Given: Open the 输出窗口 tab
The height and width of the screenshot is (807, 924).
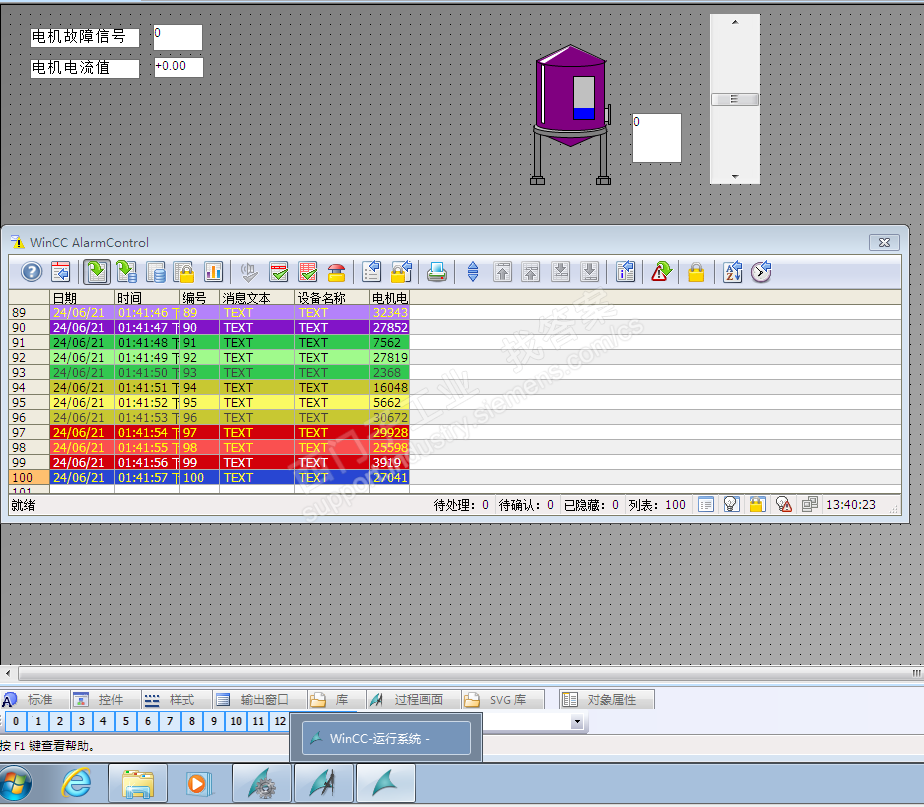Looking at the screenshot, I should point(259,700).
